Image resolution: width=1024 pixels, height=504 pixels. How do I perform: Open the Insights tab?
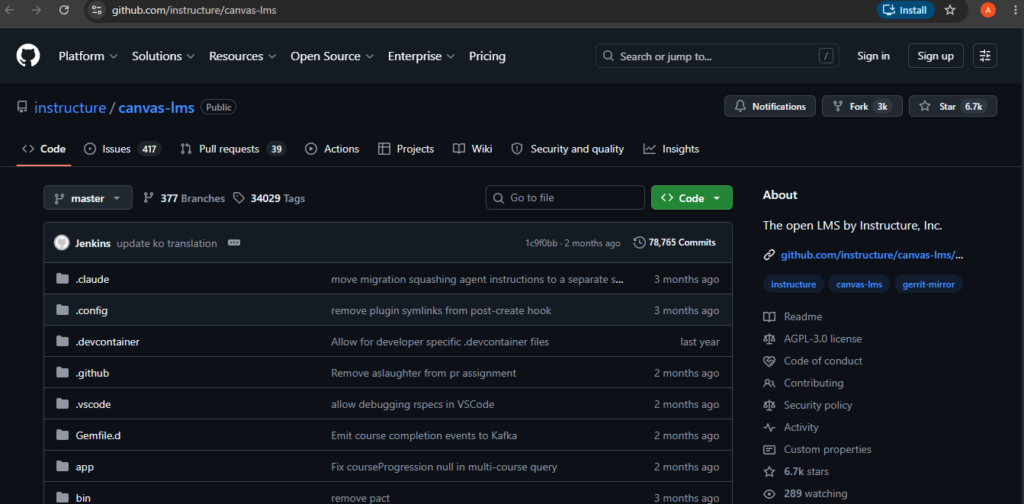[671, 149]
